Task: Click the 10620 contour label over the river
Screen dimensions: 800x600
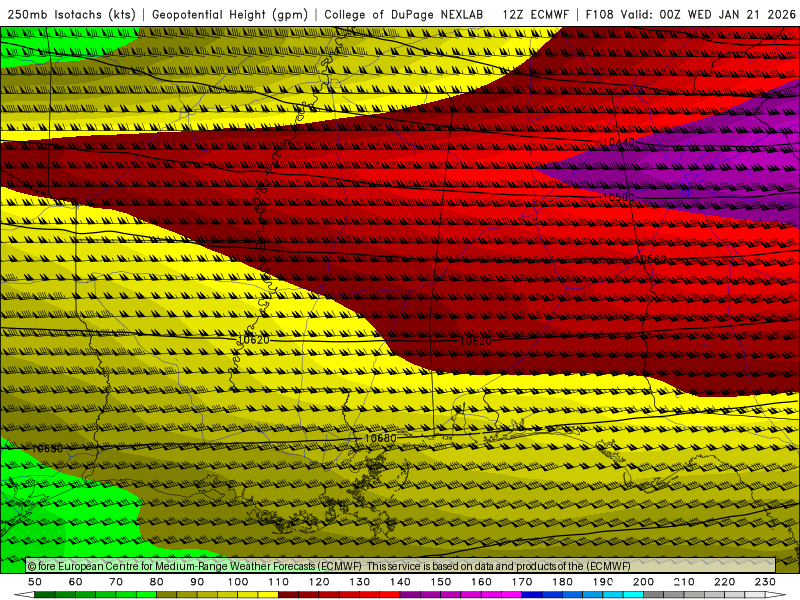Action: click(254, 339)
